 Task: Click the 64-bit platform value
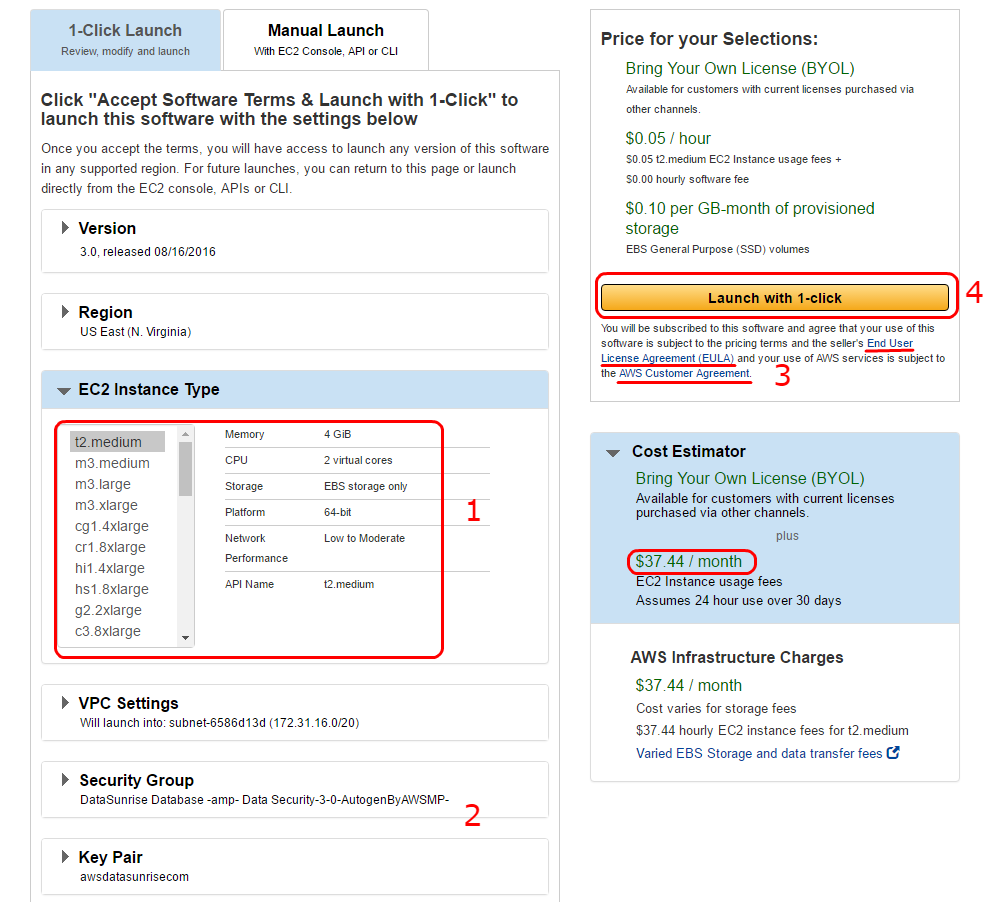tap(337, 512)
